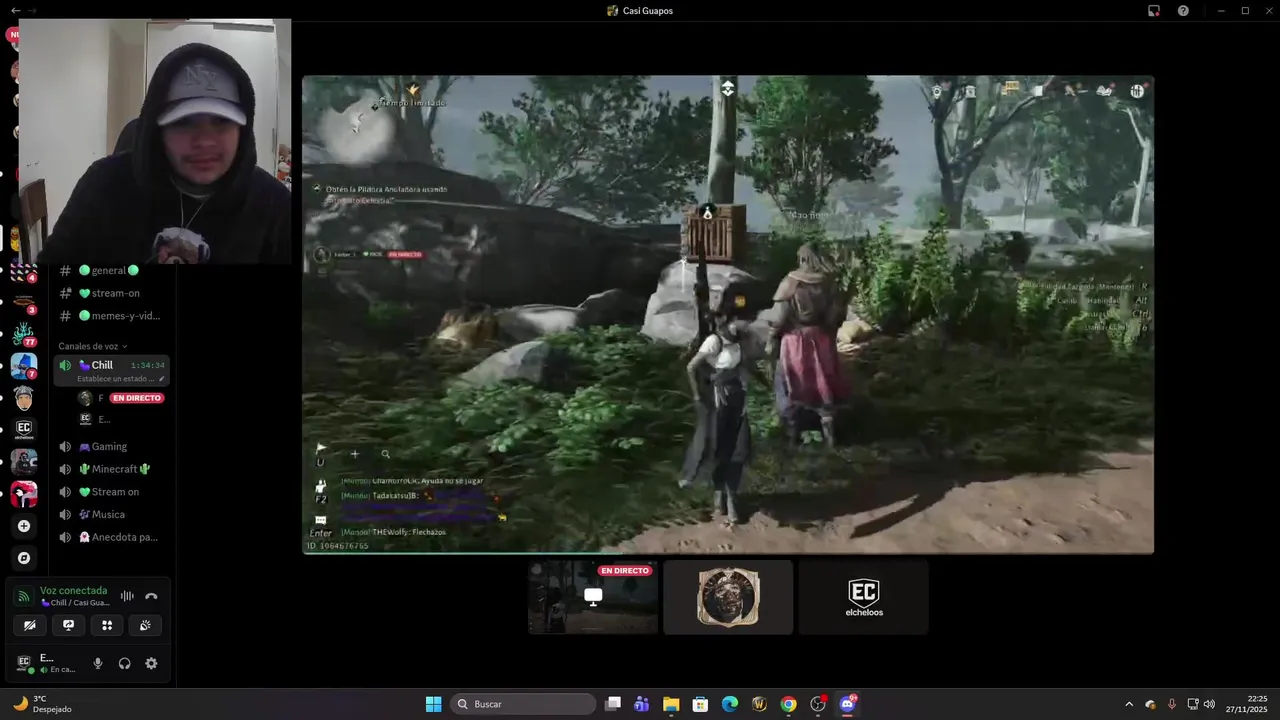This screenshot has width=1280, height=720.
Task: Disconnect from voice with hang-up icon
Action: 151,596
